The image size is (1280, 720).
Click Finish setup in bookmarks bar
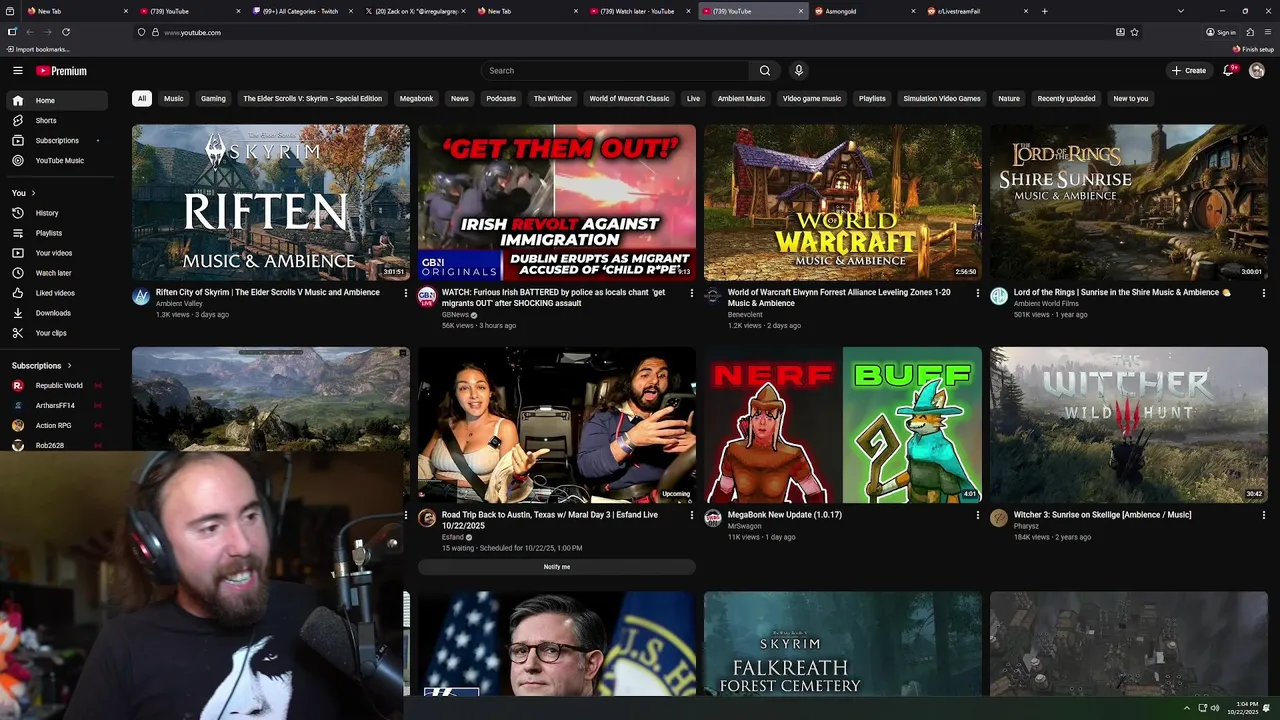click(1254, 49)
